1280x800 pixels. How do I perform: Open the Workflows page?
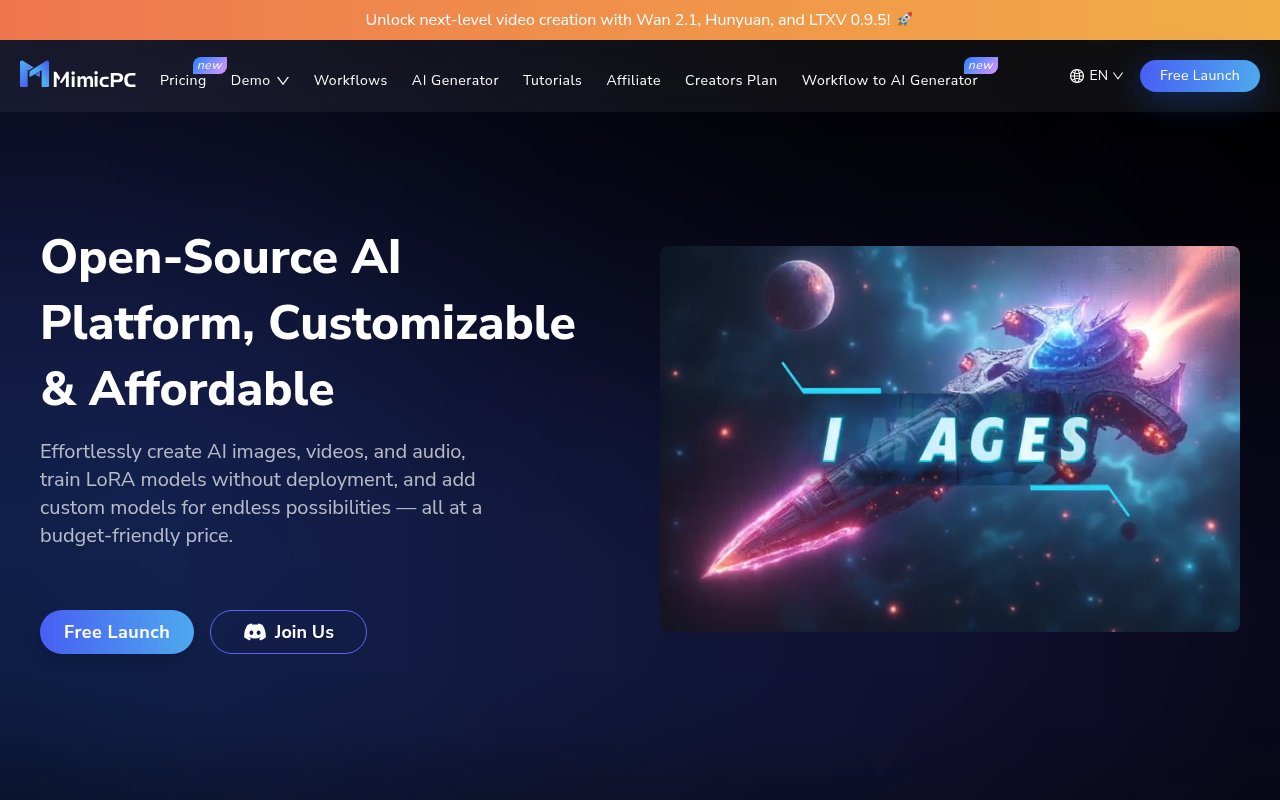[x=350, y=80]
